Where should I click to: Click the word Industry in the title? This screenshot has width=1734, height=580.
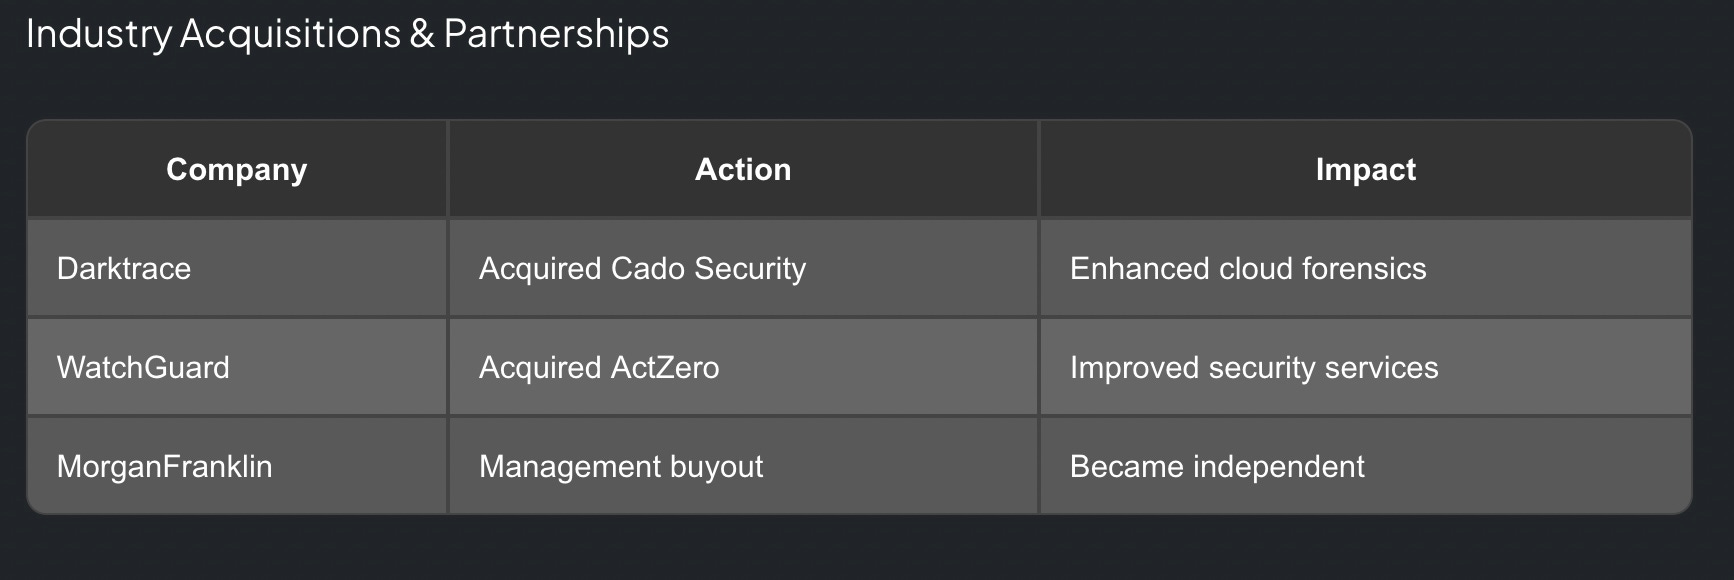click(x=99, y=34)
